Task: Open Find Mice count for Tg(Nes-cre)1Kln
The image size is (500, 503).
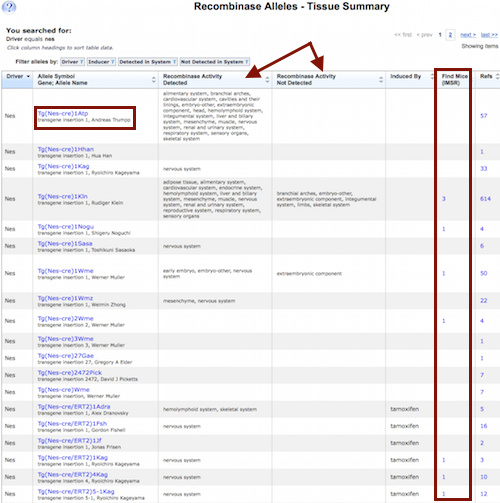Action: pos(444,199)
